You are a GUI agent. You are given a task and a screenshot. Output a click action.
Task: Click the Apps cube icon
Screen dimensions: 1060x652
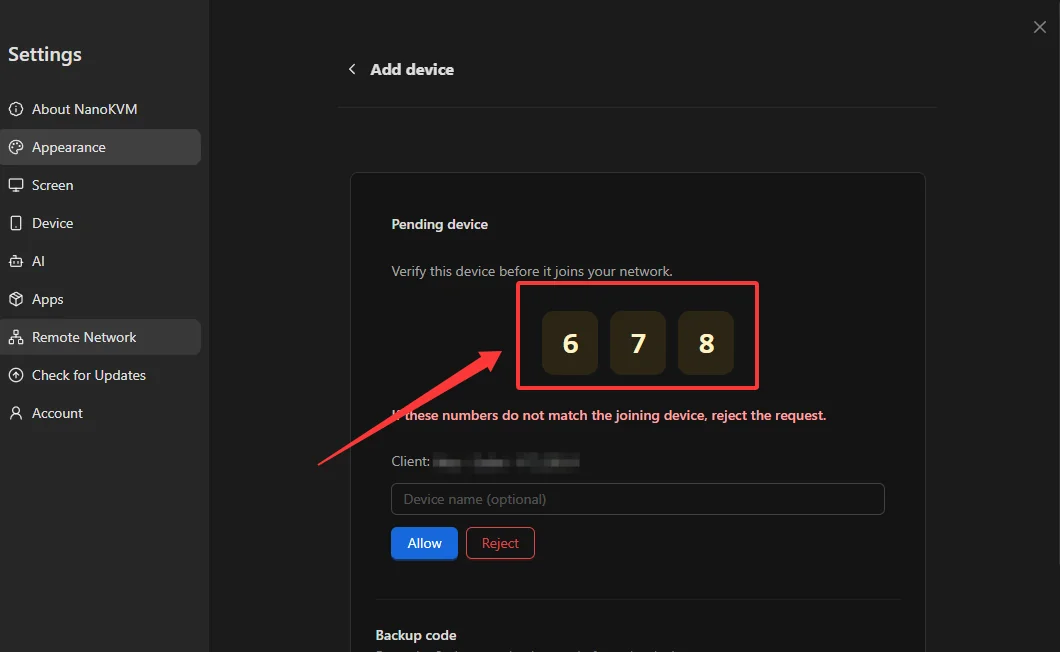(x=16, y=299)
